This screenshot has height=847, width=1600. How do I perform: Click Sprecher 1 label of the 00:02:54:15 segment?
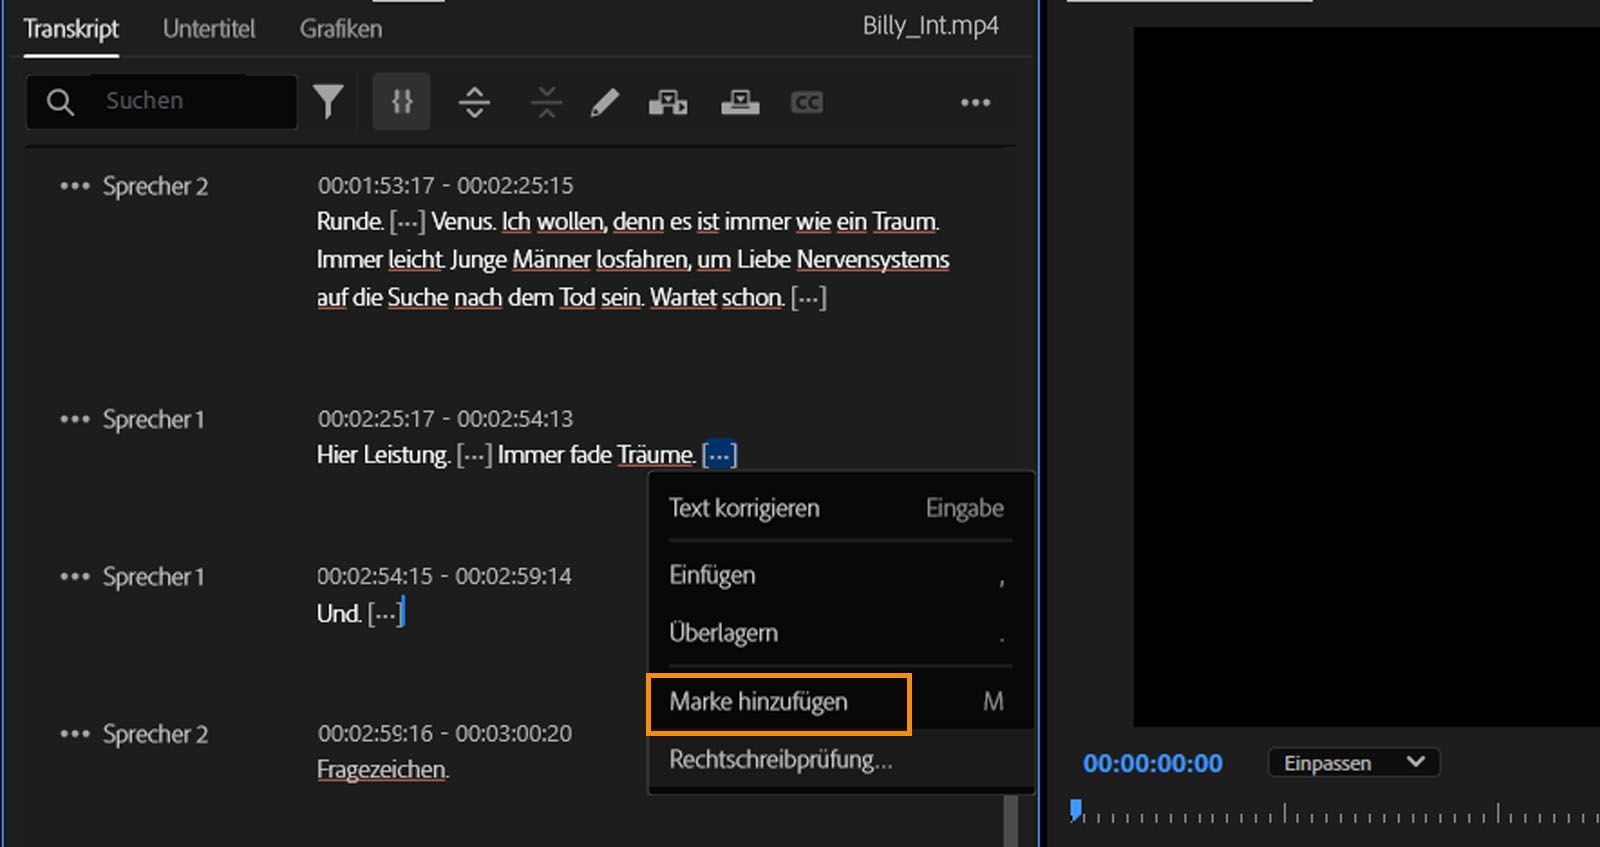point(153,576)
